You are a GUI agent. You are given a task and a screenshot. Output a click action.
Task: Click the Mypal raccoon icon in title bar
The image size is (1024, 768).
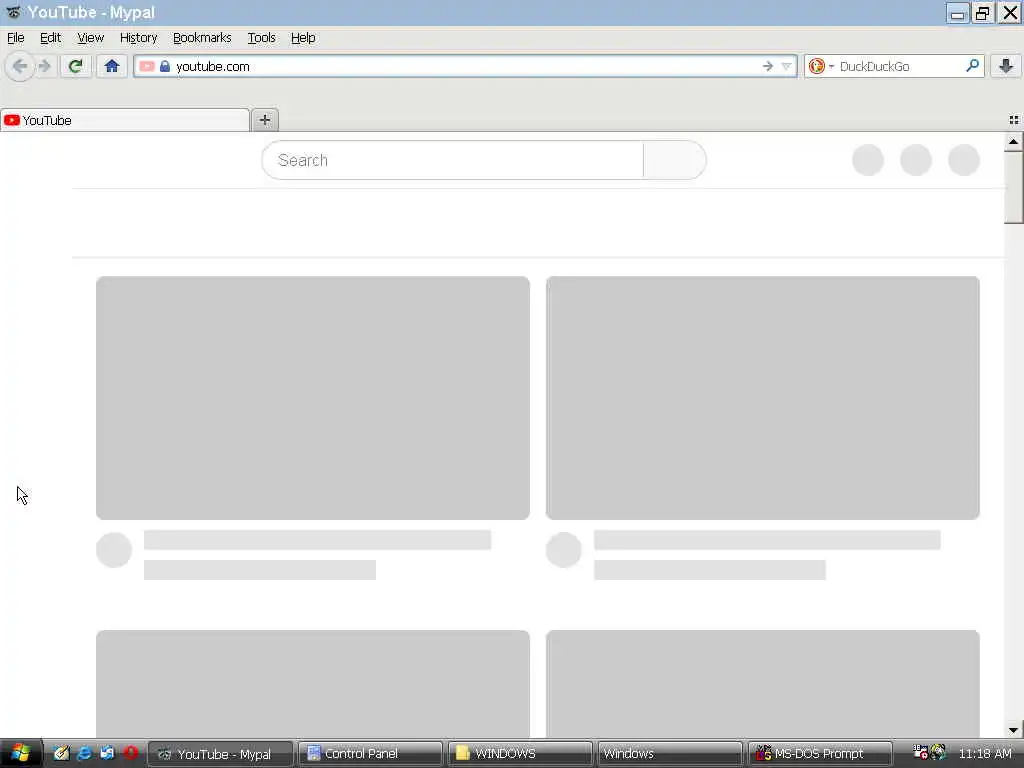[13, 12]
